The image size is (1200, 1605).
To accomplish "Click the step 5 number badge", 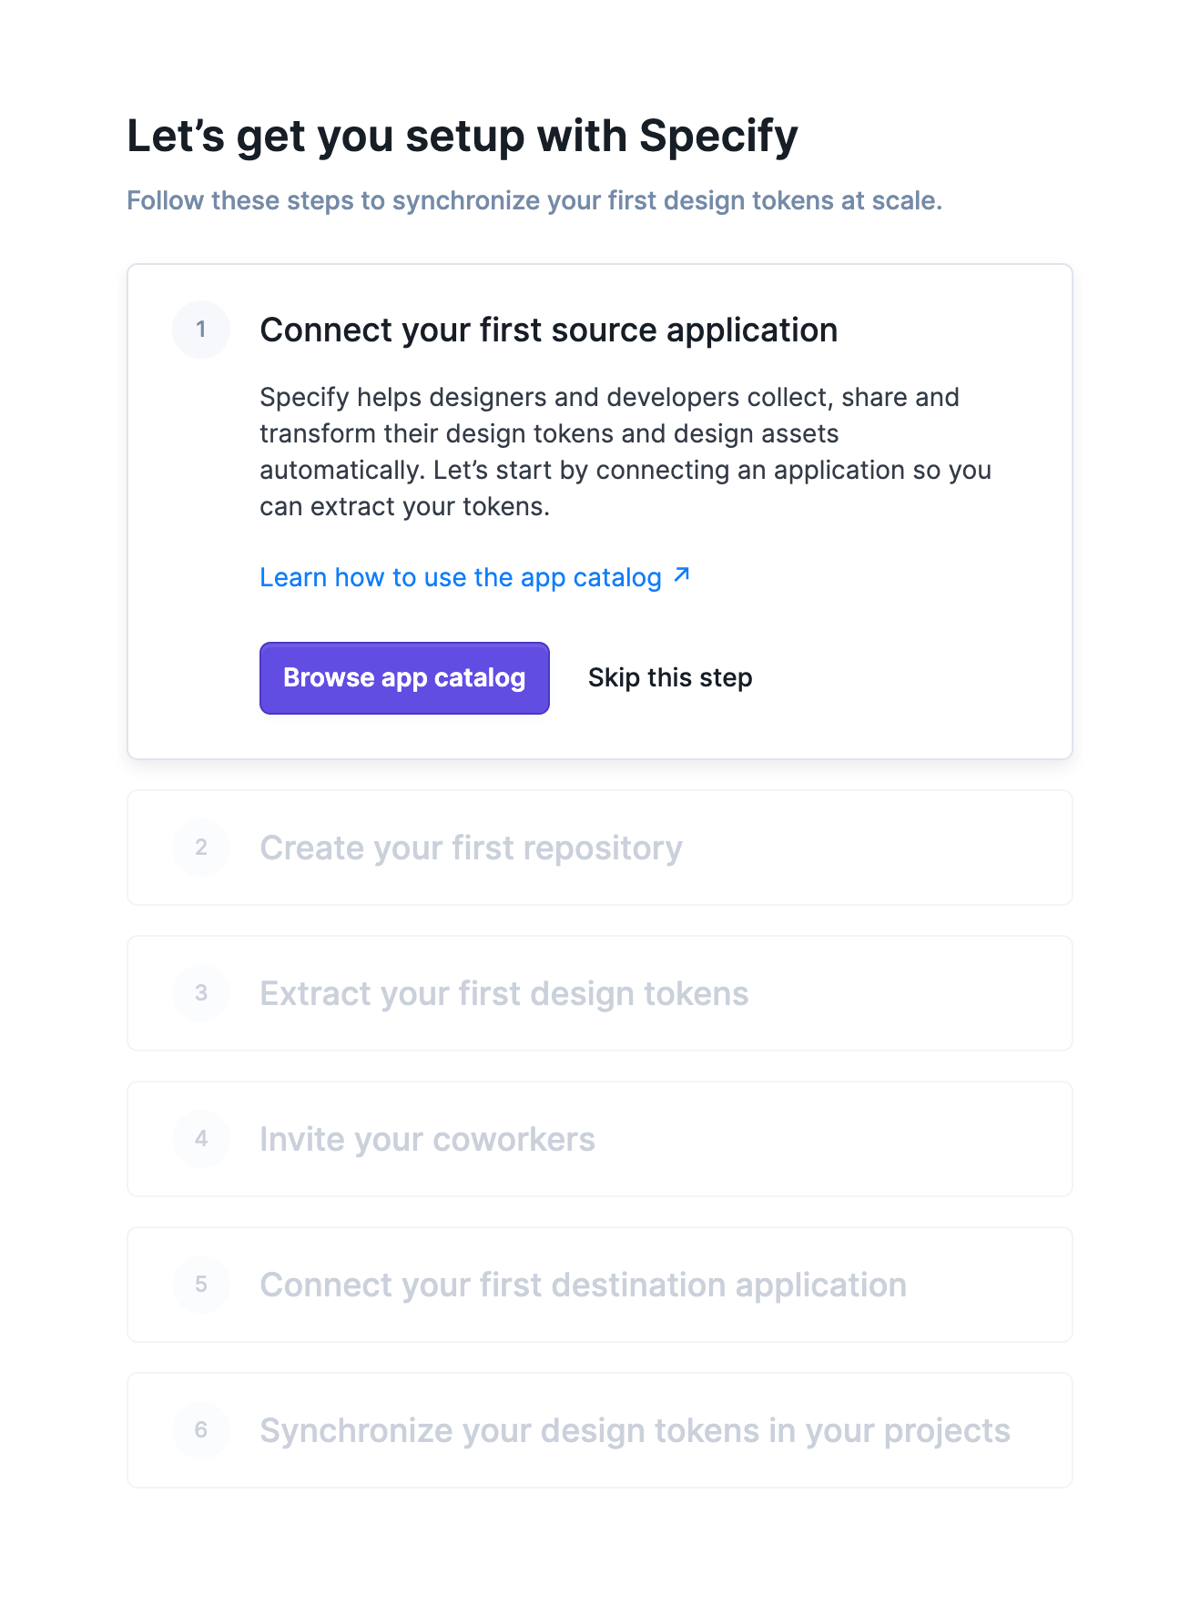I will 201,1285.
